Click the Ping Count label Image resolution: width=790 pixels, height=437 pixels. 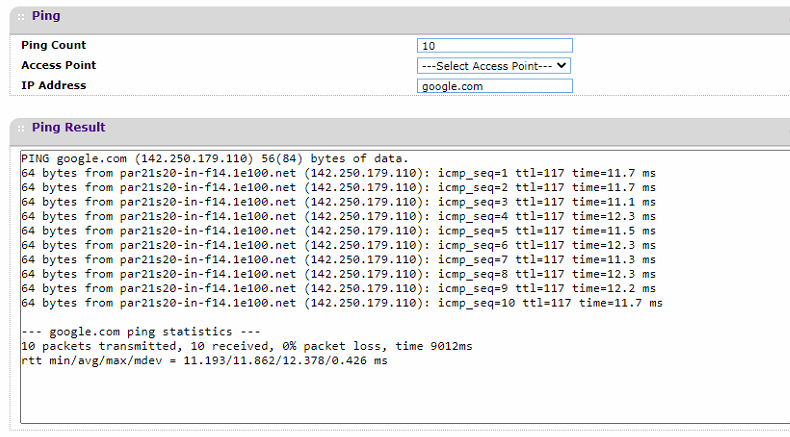(53, 45)
